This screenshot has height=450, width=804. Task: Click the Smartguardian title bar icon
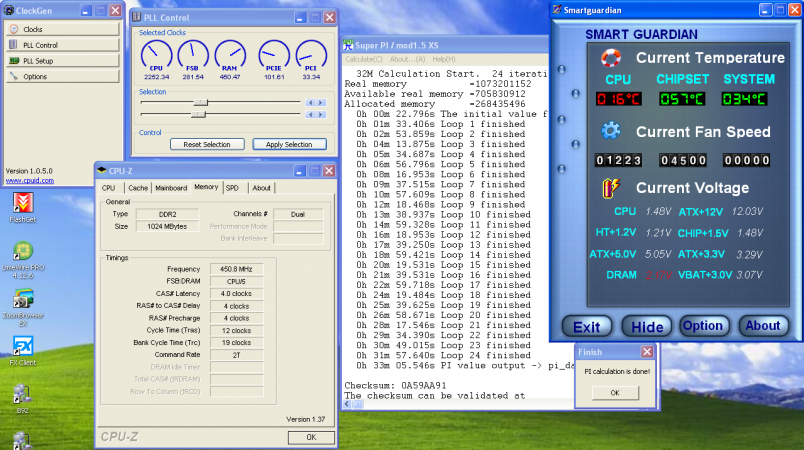coord(557,10)
